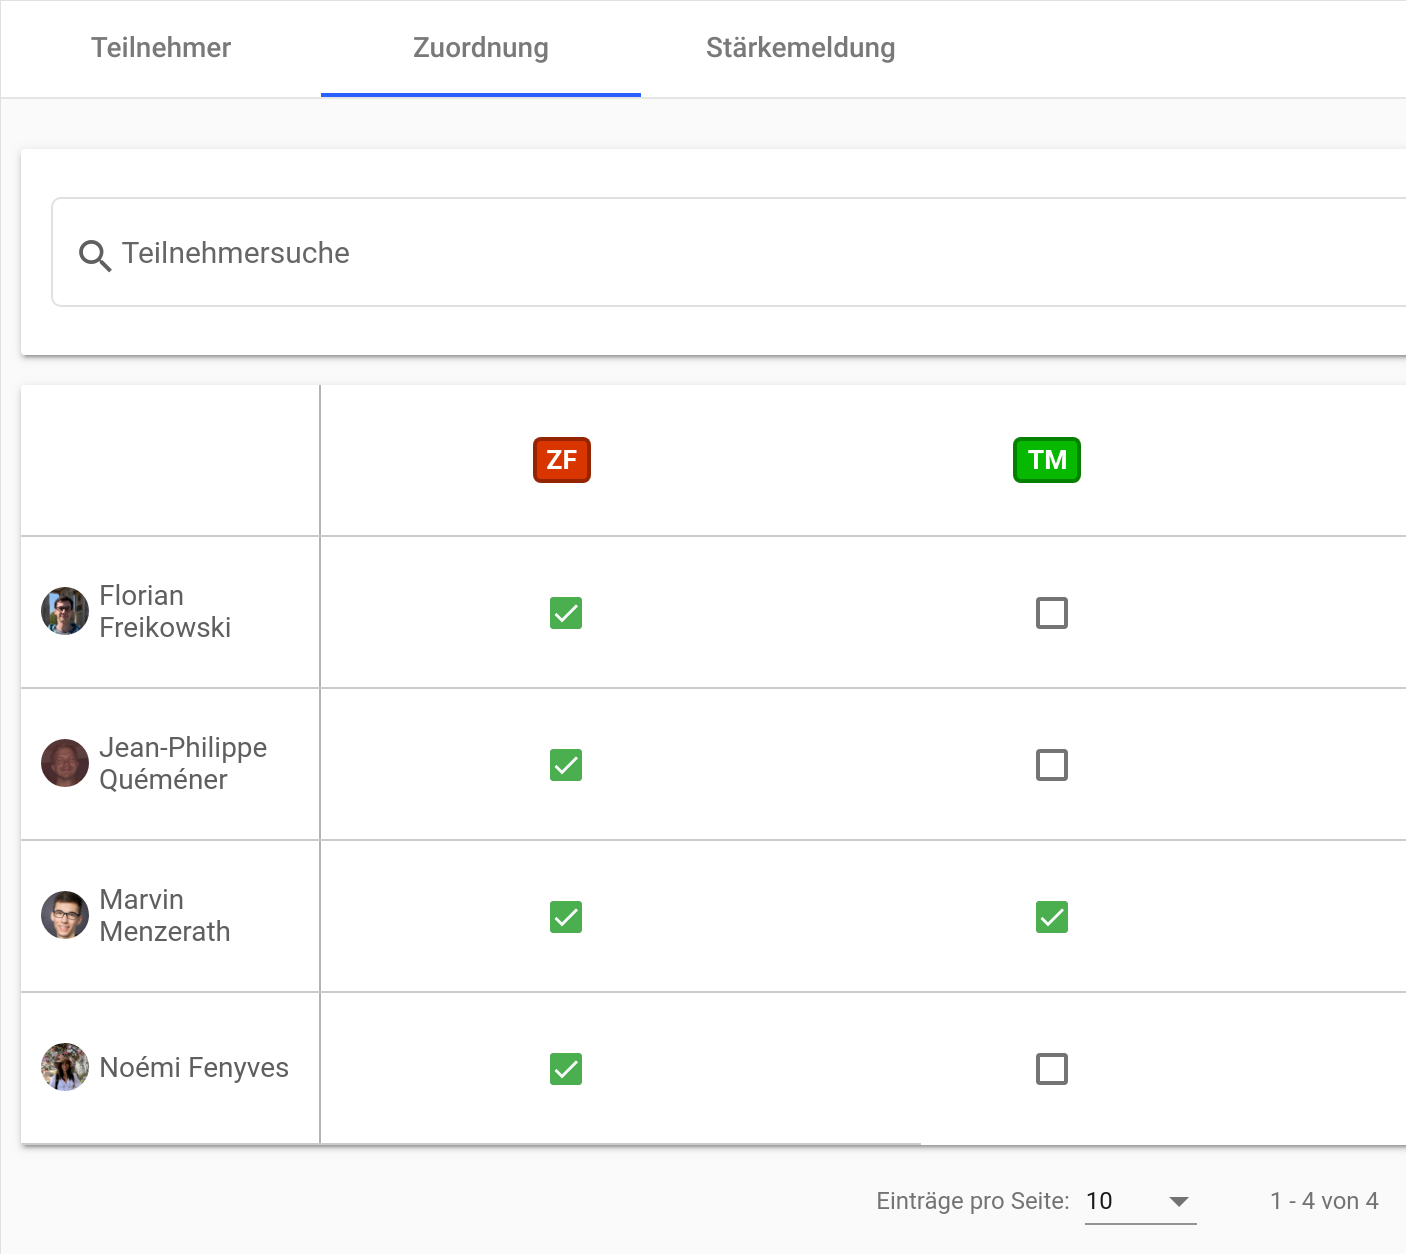Assign TM to Noémi Fenyves
1406x1254 pixels.
tap(1051, 1069)
